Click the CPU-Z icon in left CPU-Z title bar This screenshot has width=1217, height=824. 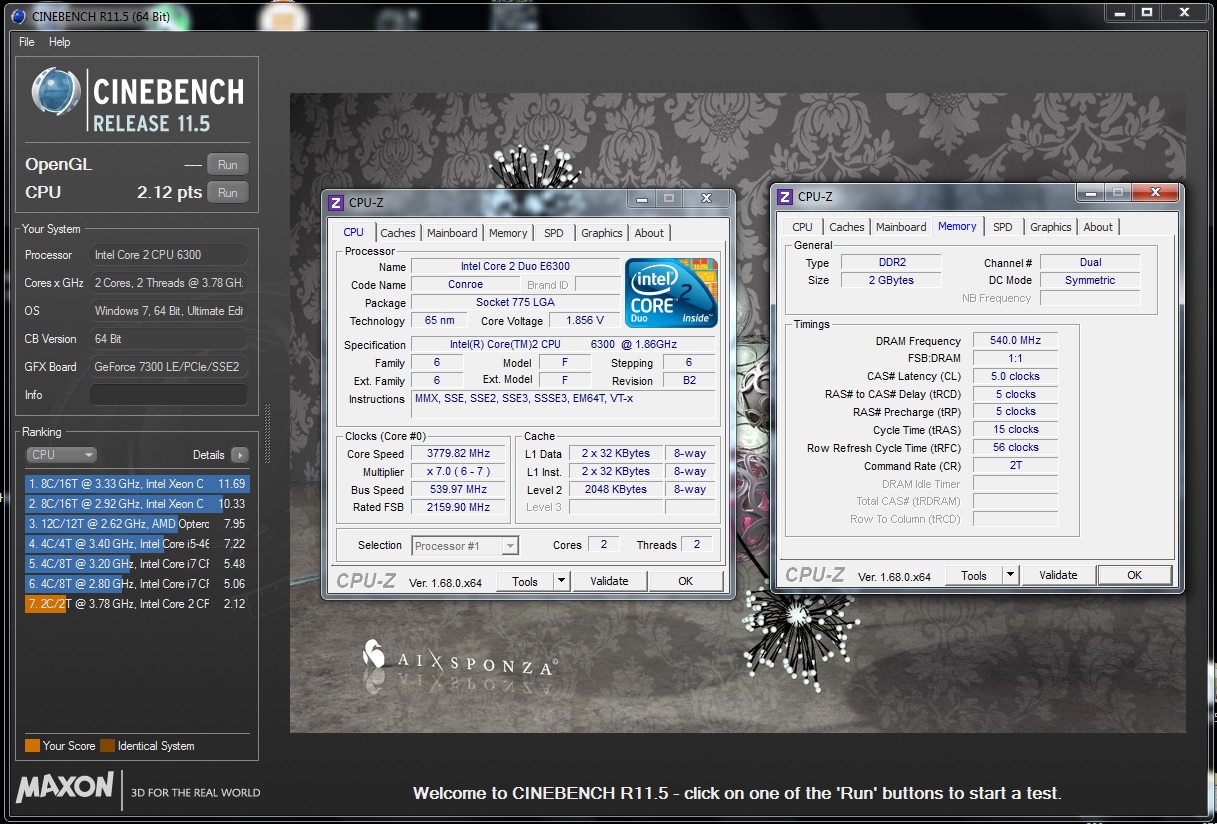[x=337, y=202]
